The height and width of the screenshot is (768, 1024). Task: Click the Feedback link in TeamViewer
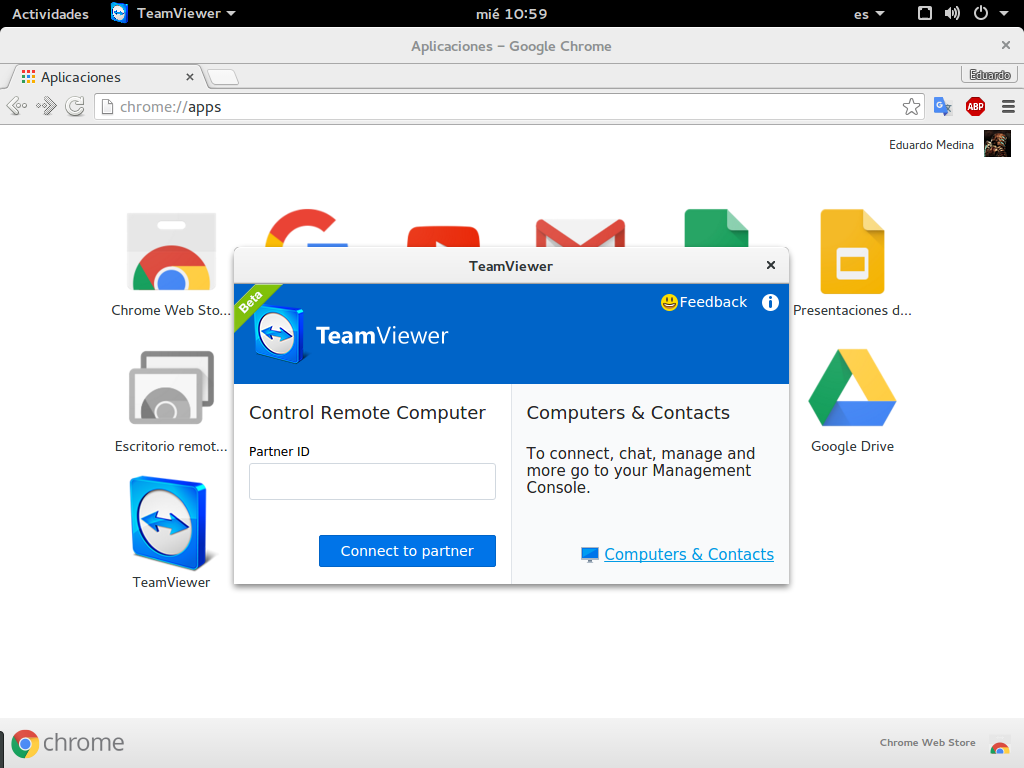[x=704, y=302]
